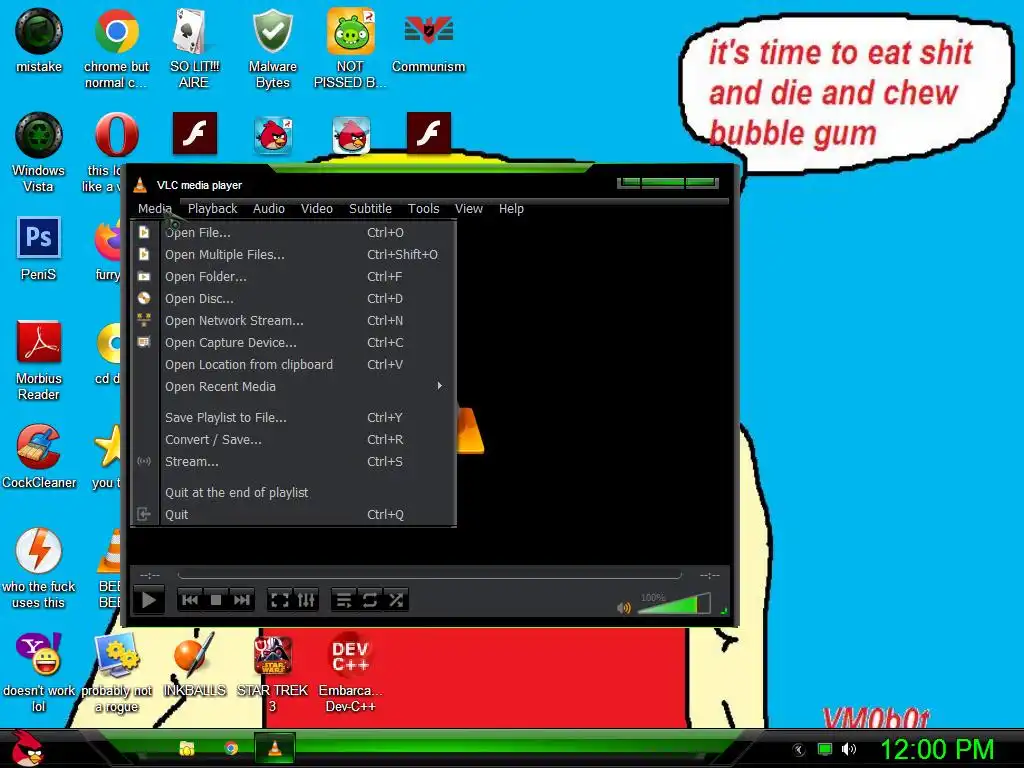Viewport: 1024px width, 768px height.
Task: Click the previous track button in VLC
Action: click(190, 600)
